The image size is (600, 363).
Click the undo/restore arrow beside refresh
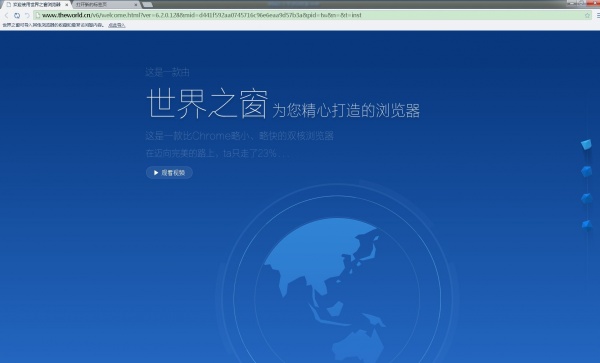point(27,15)
